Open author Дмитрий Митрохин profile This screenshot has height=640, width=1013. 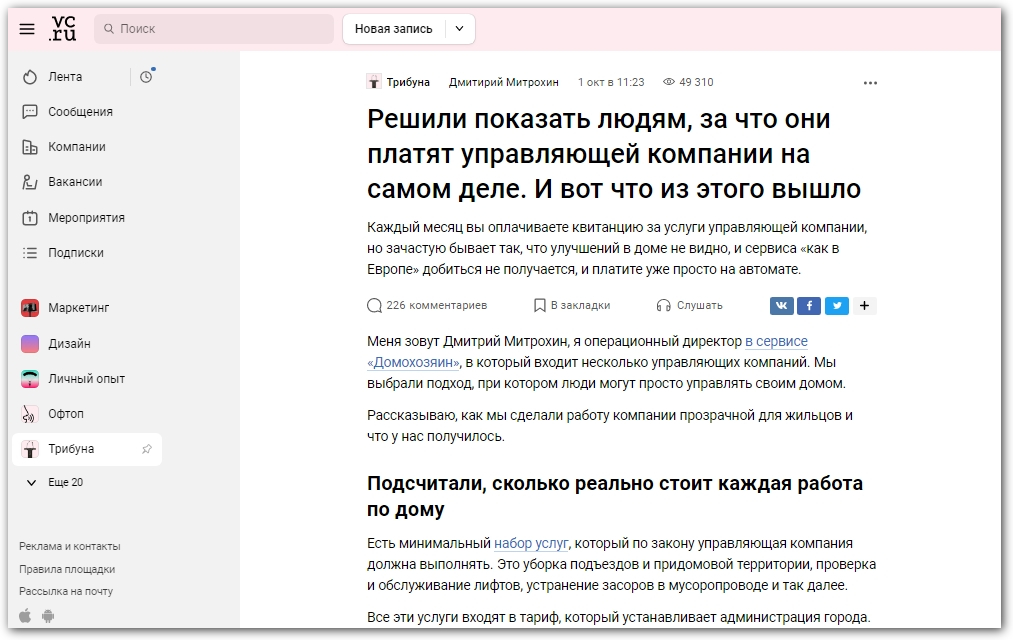(x=503, y=82)
